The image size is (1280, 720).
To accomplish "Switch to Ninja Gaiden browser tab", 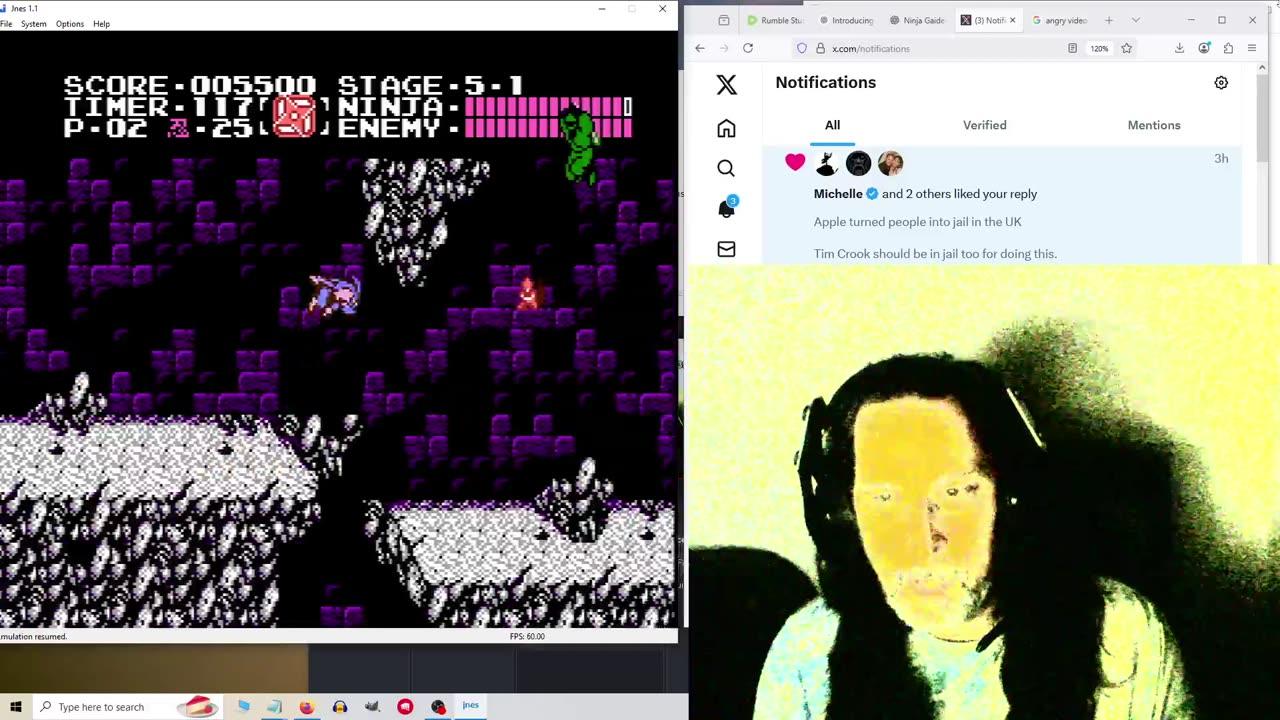I will click(918, 20).
